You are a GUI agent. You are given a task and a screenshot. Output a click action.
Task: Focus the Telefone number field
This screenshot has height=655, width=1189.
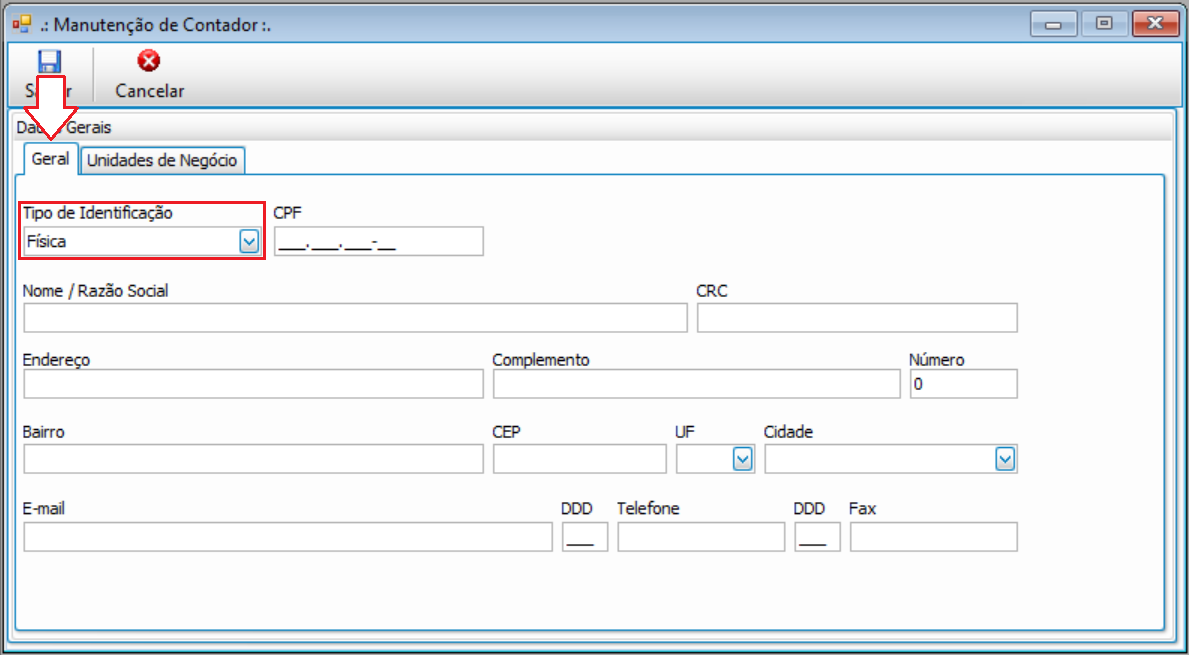click(x=701, y=537)
